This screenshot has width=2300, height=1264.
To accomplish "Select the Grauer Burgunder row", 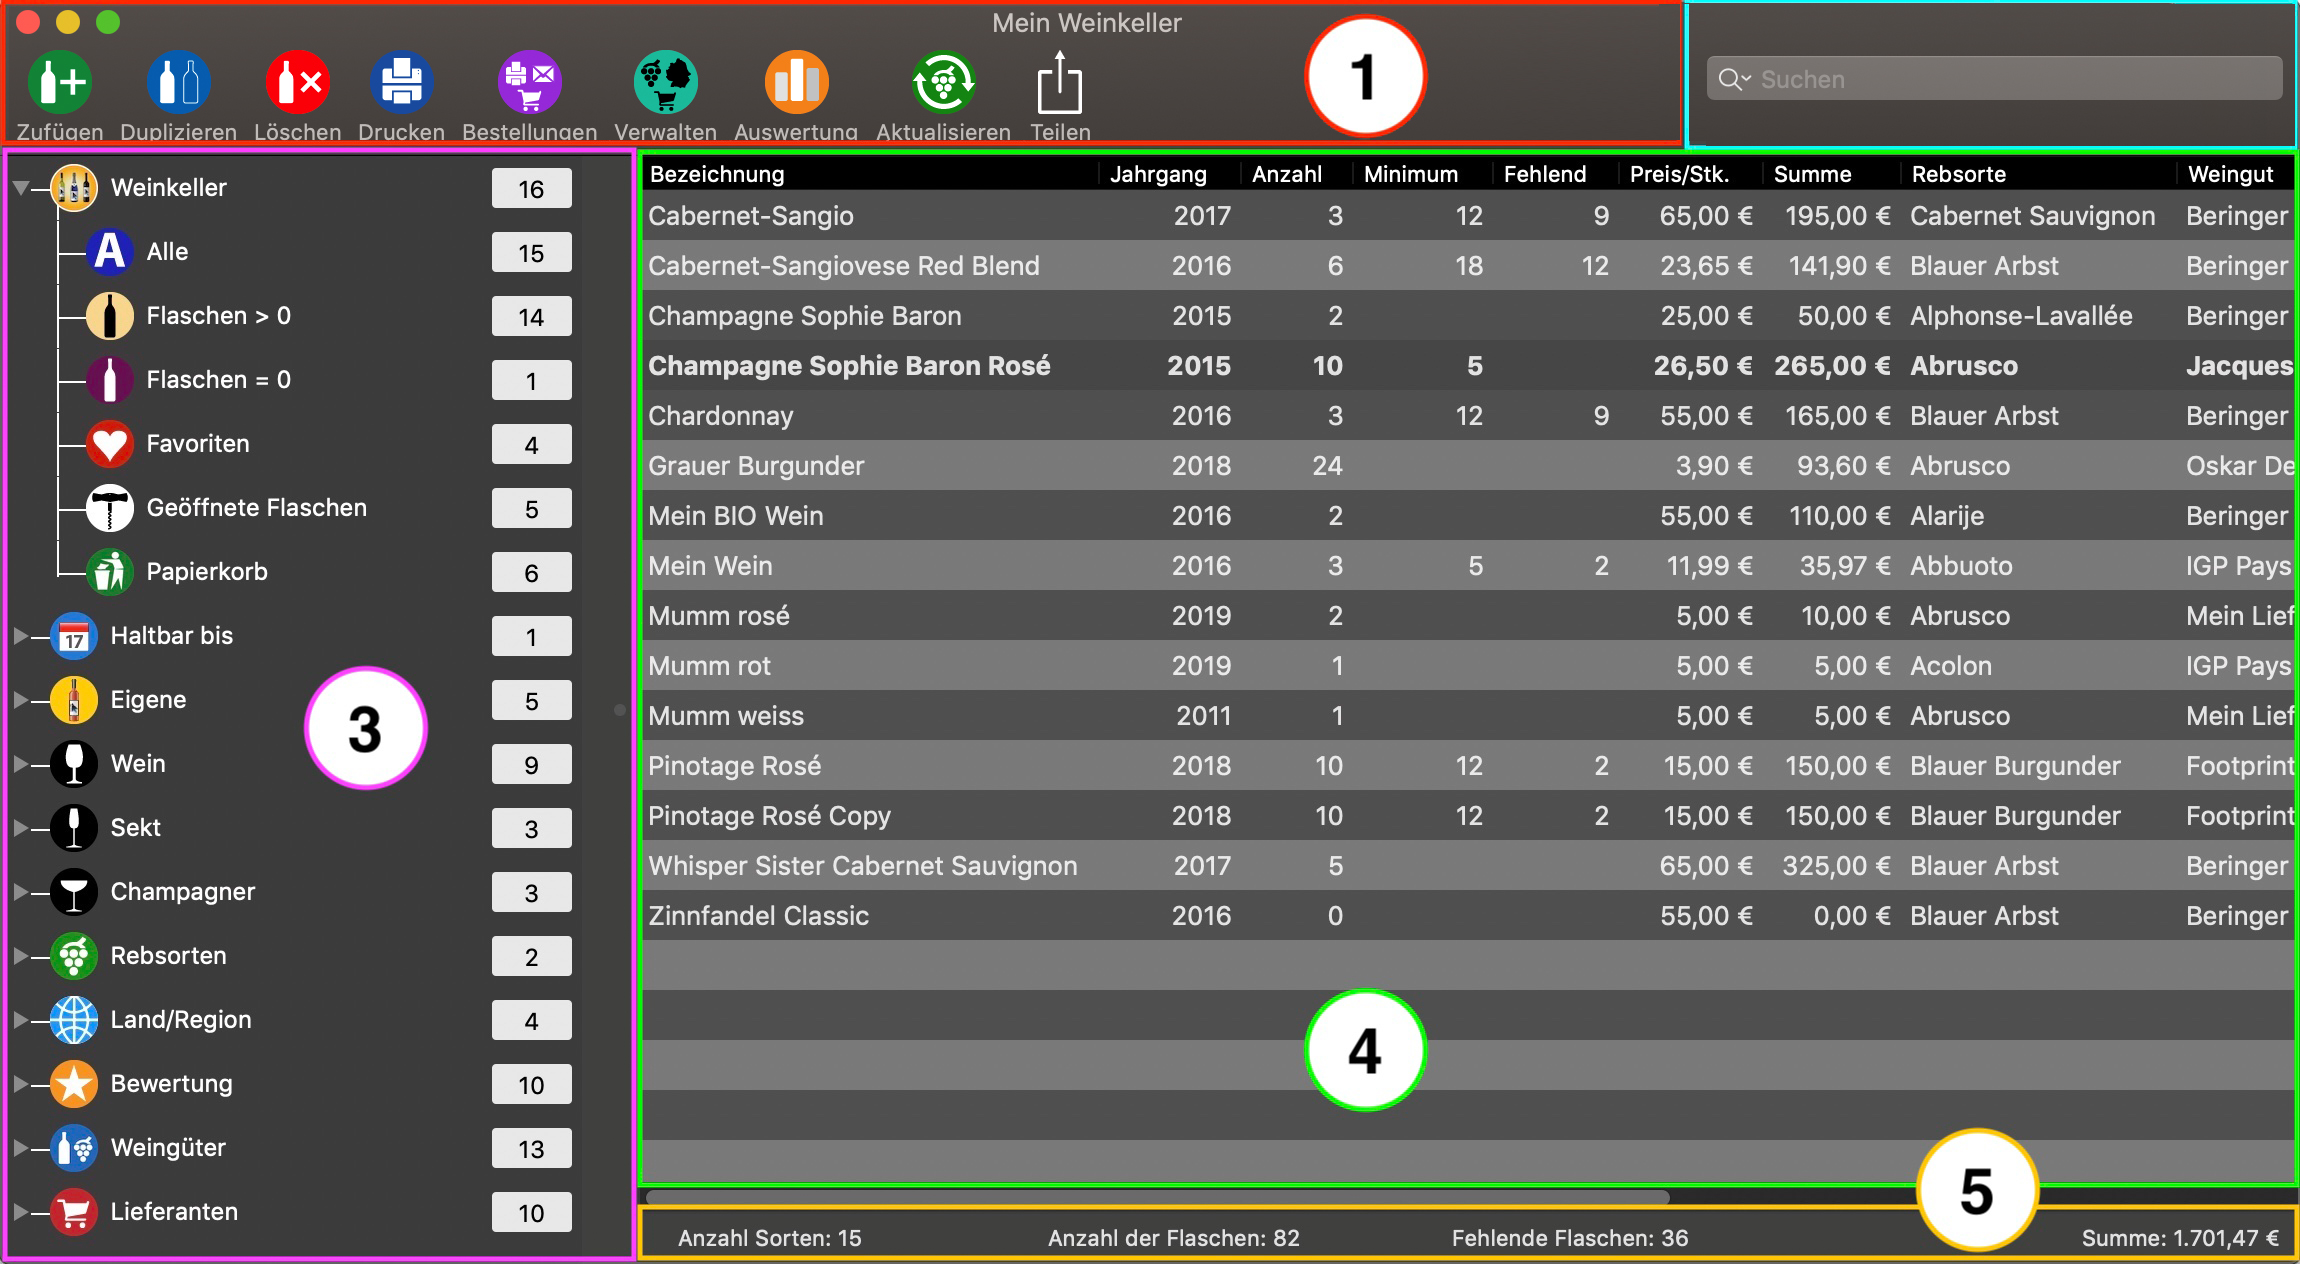I will (x=1468, y=466).
